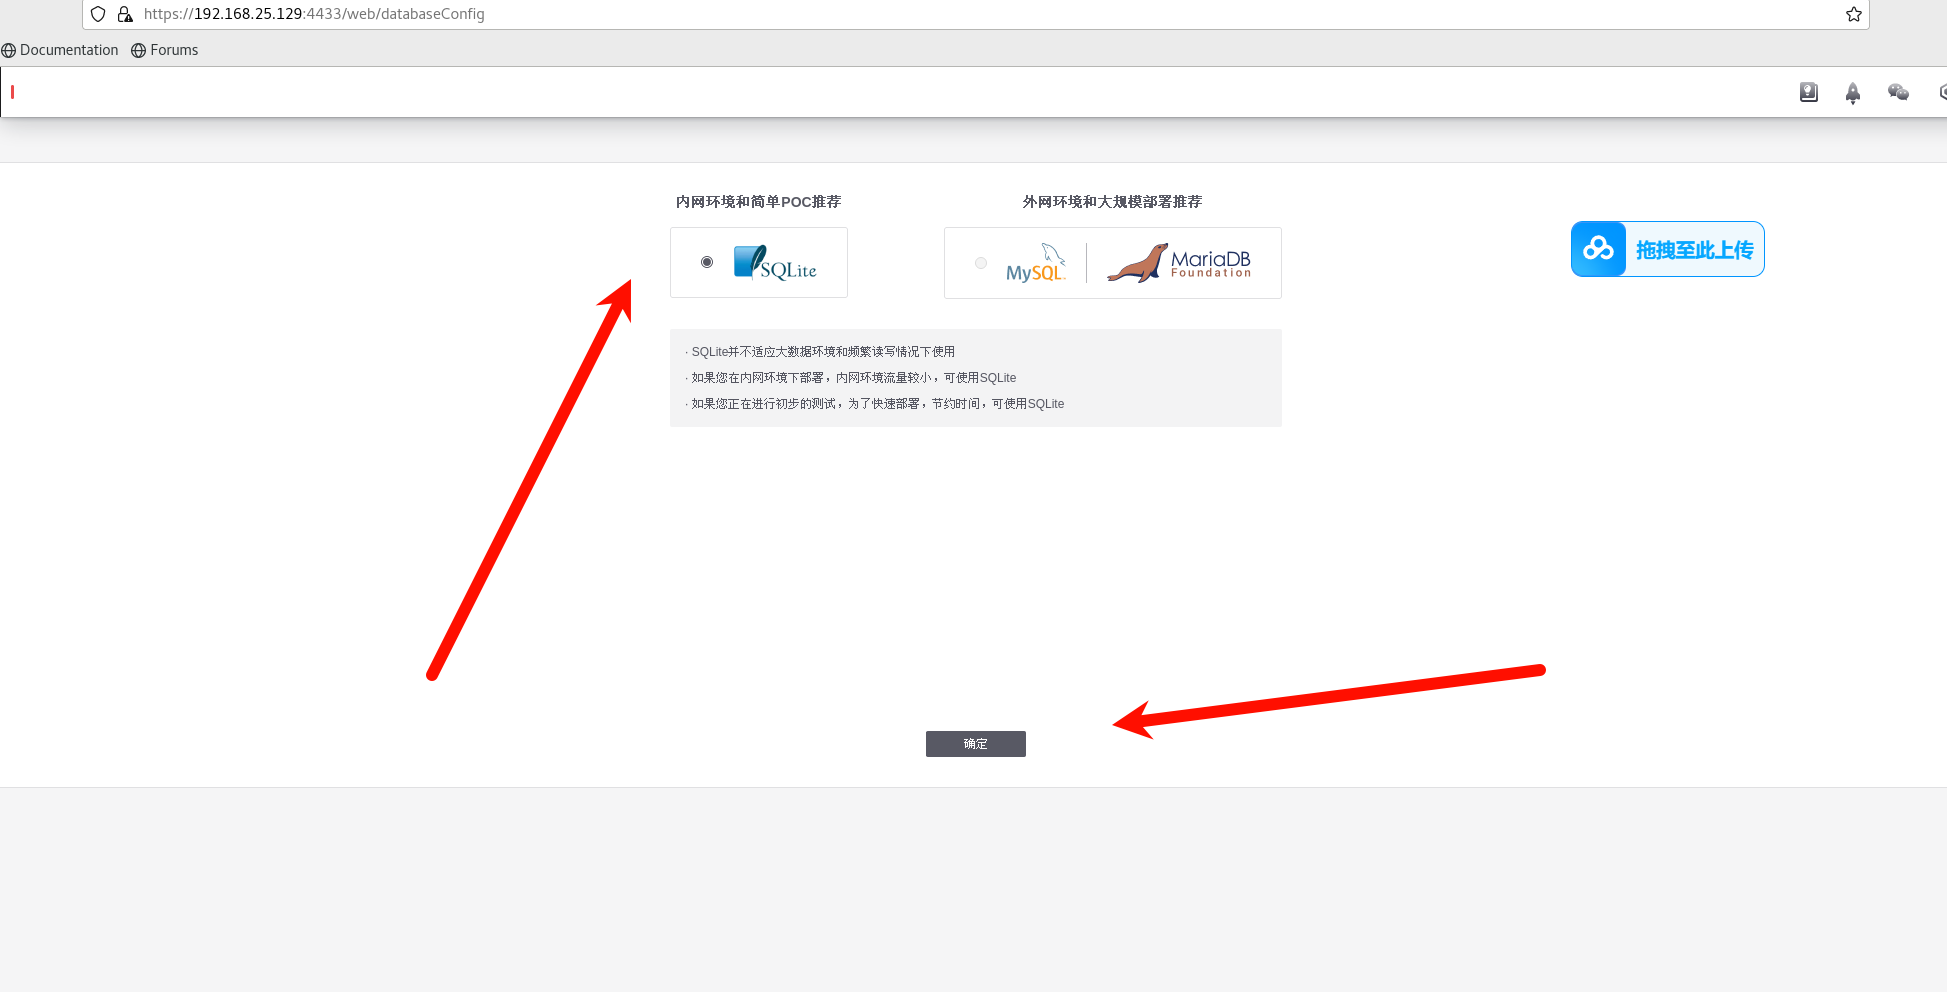Click the insecure connection padlock icon
Image resolution: width=1947 pixels, height=992 pixels.
125,14
